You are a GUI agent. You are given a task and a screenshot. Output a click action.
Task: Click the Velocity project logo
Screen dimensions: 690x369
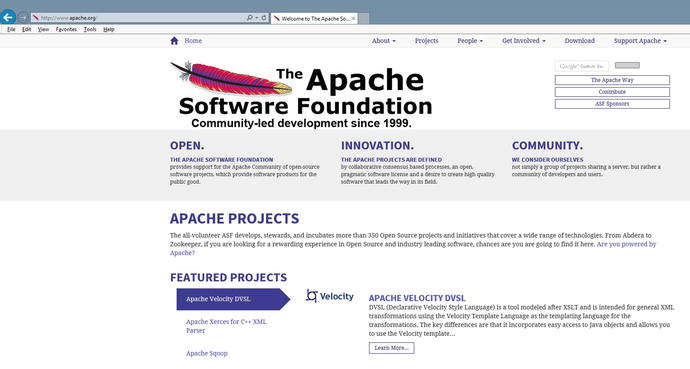(330, 296)
